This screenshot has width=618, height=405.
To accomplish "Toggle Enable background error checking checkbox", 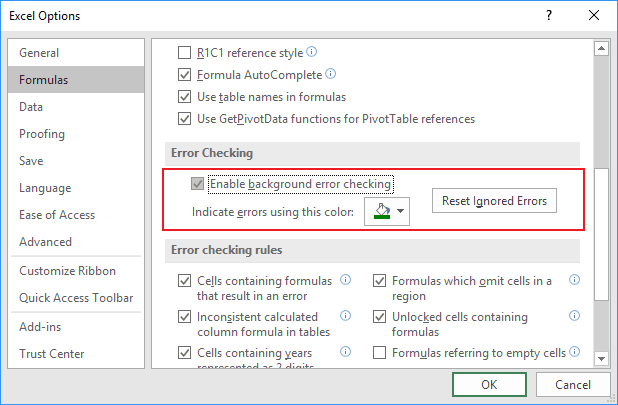I will click(198, 184).
